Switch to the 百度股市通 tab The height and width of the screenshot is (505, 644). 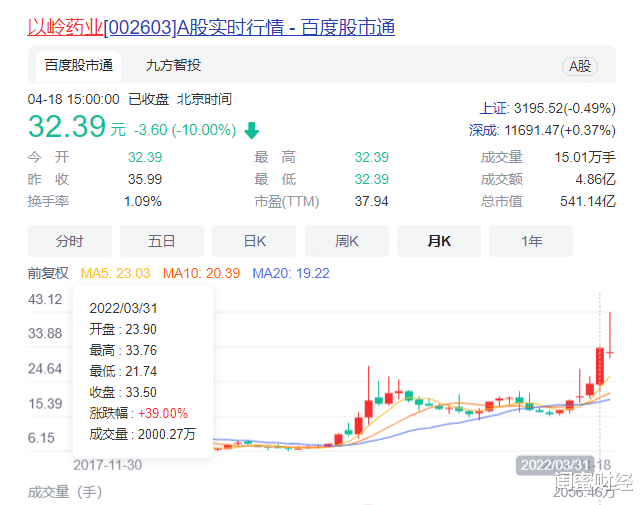coord(78,66)
